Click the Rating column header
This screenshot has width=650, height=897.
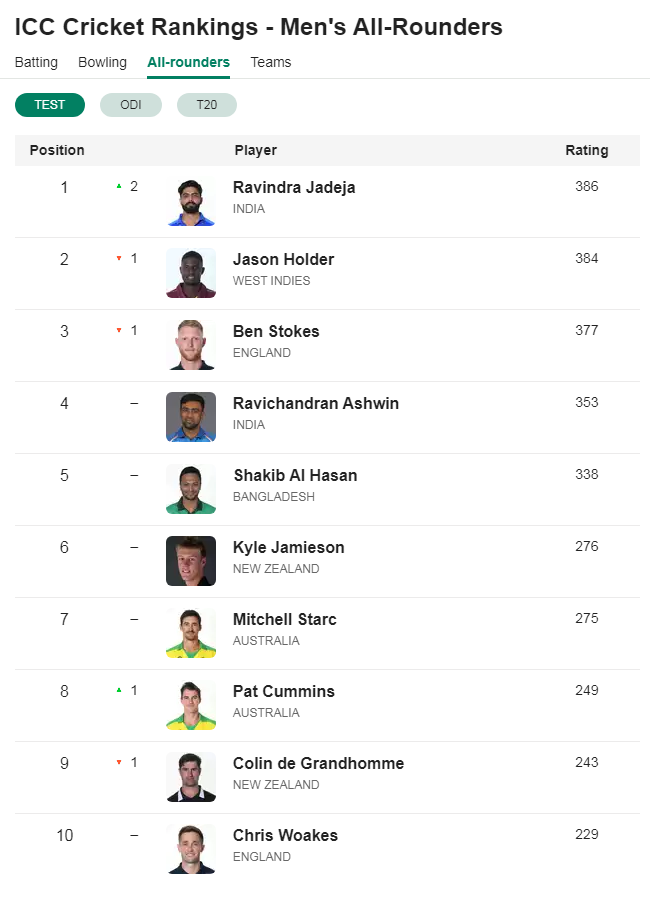pyautogui.click(x=587, y=150)
